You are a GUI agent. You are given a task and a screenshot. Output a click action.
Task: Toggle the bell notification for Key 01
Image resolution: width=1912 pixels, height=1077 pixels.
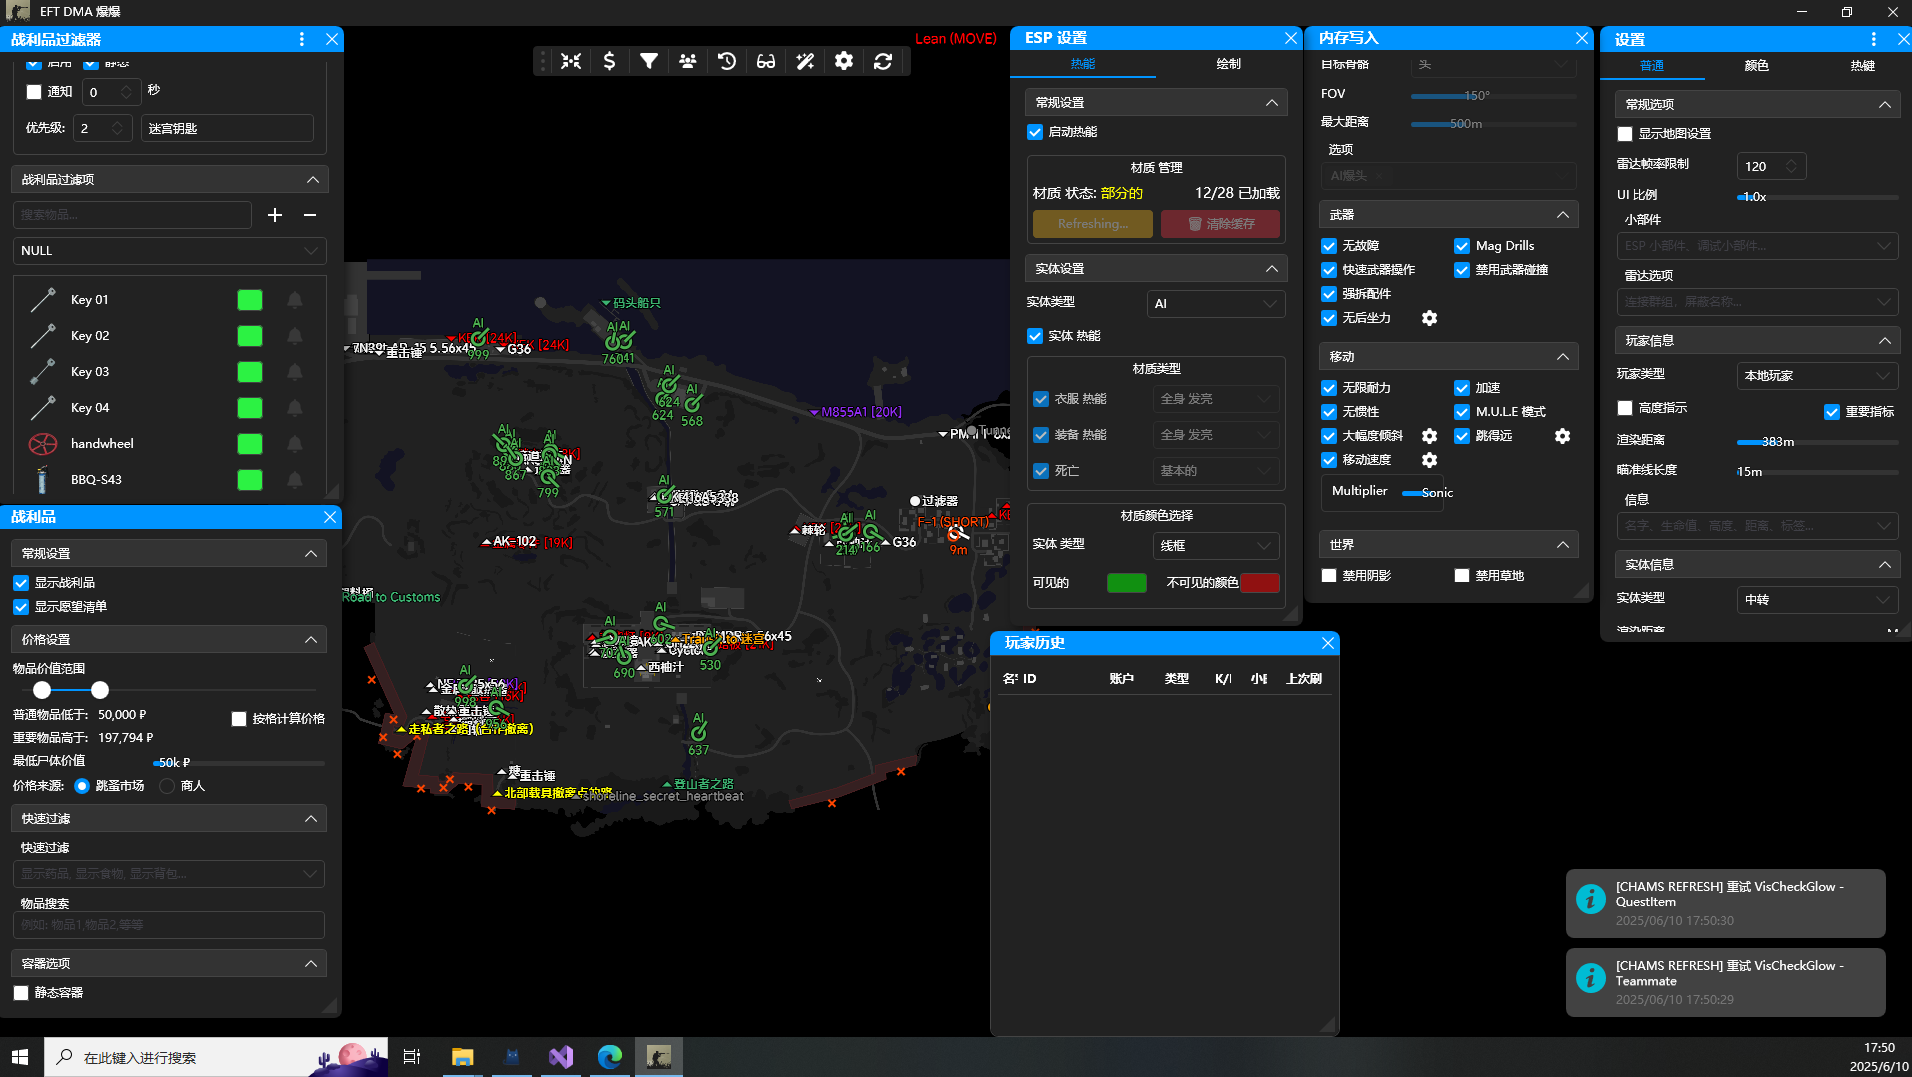click(x=295, y=300)
